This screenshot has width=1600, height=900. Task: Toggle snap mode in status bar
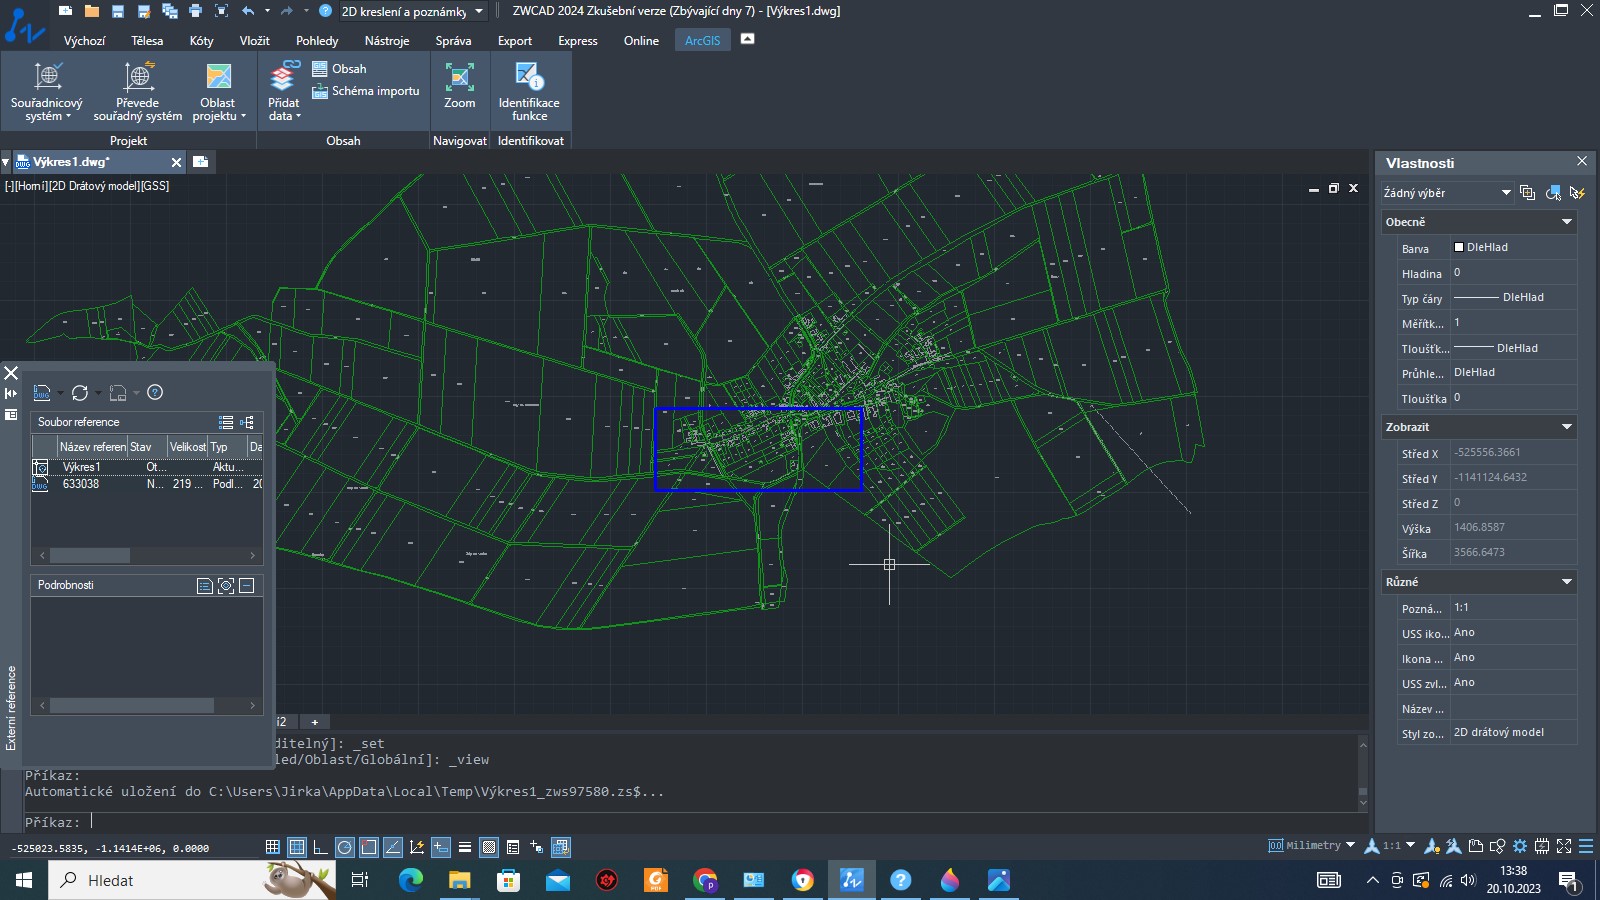pos(272,847)
